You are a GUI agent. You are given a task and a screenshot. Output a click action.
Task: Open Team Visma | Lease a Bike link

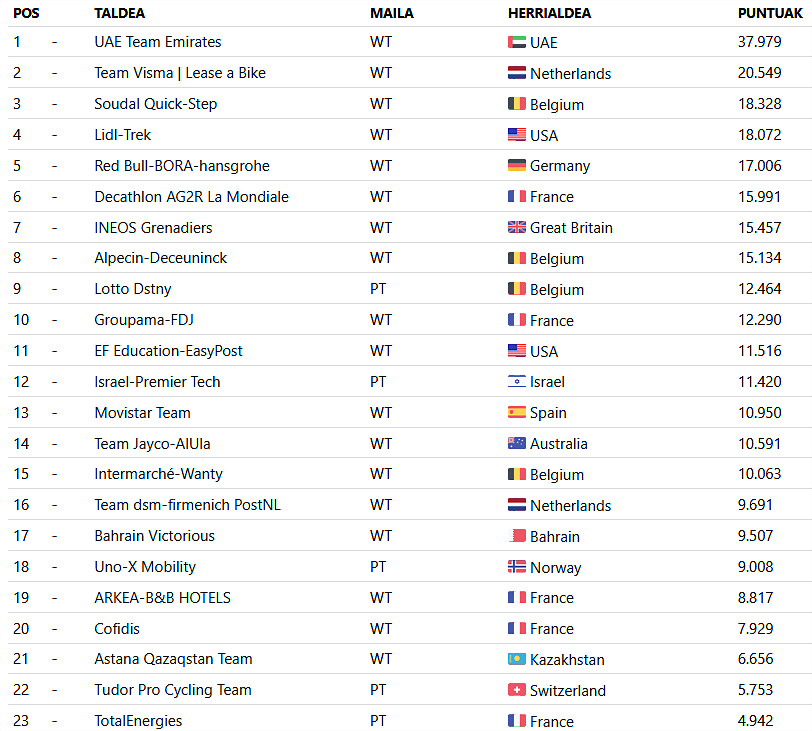pyautogui.click(x=180, y=73)
